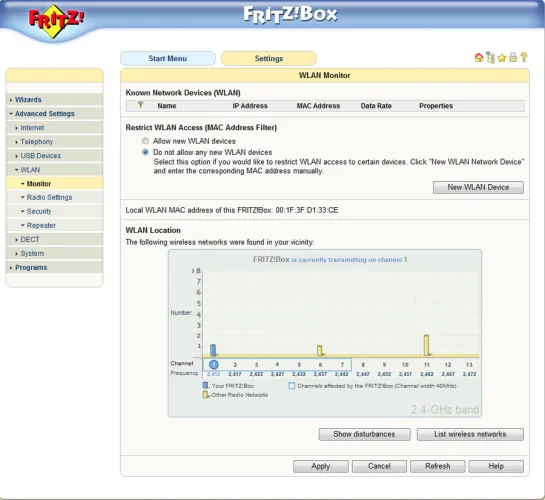Click the Data Rate column header
This screenshot has width=545, height=500.
click(376, 106)
